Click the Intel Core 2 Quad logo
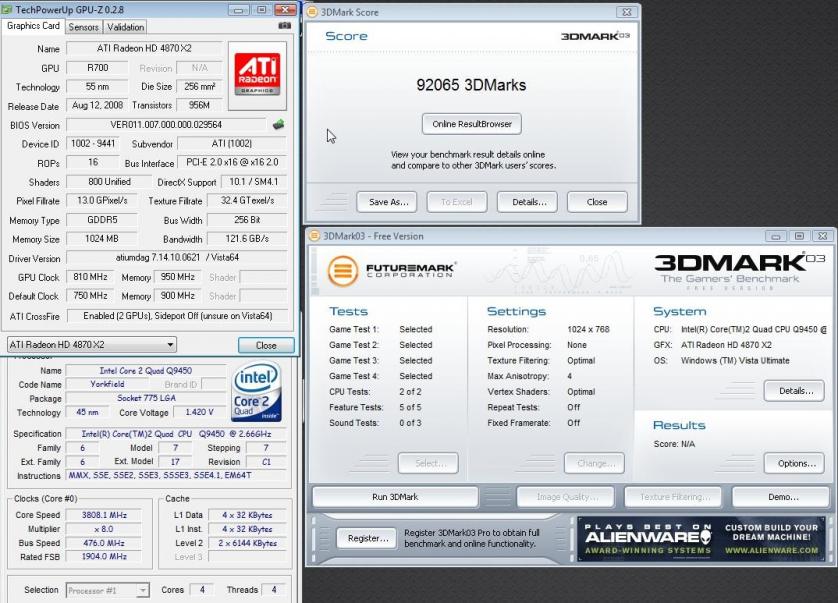Screen dimensions: 838x603 click(x=257, y=392)
